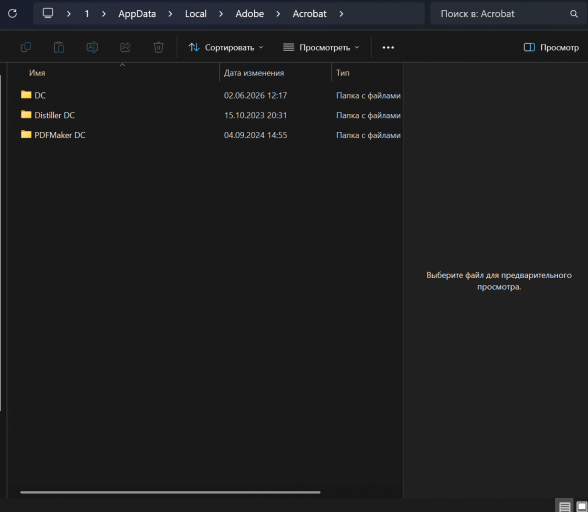Viewport: 588px width, 512px height.
Task: Click Папка с файлами in DC row
Action: pyautogui.click(x=368, y=96)
